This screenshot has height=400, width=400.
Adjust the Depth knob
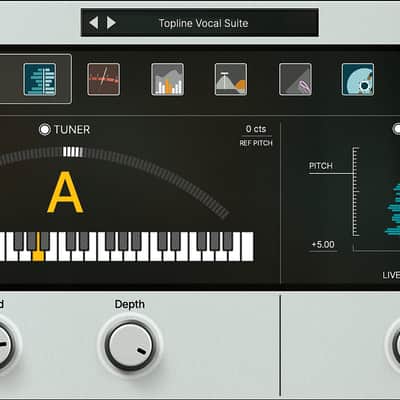(x=130, y=346)
